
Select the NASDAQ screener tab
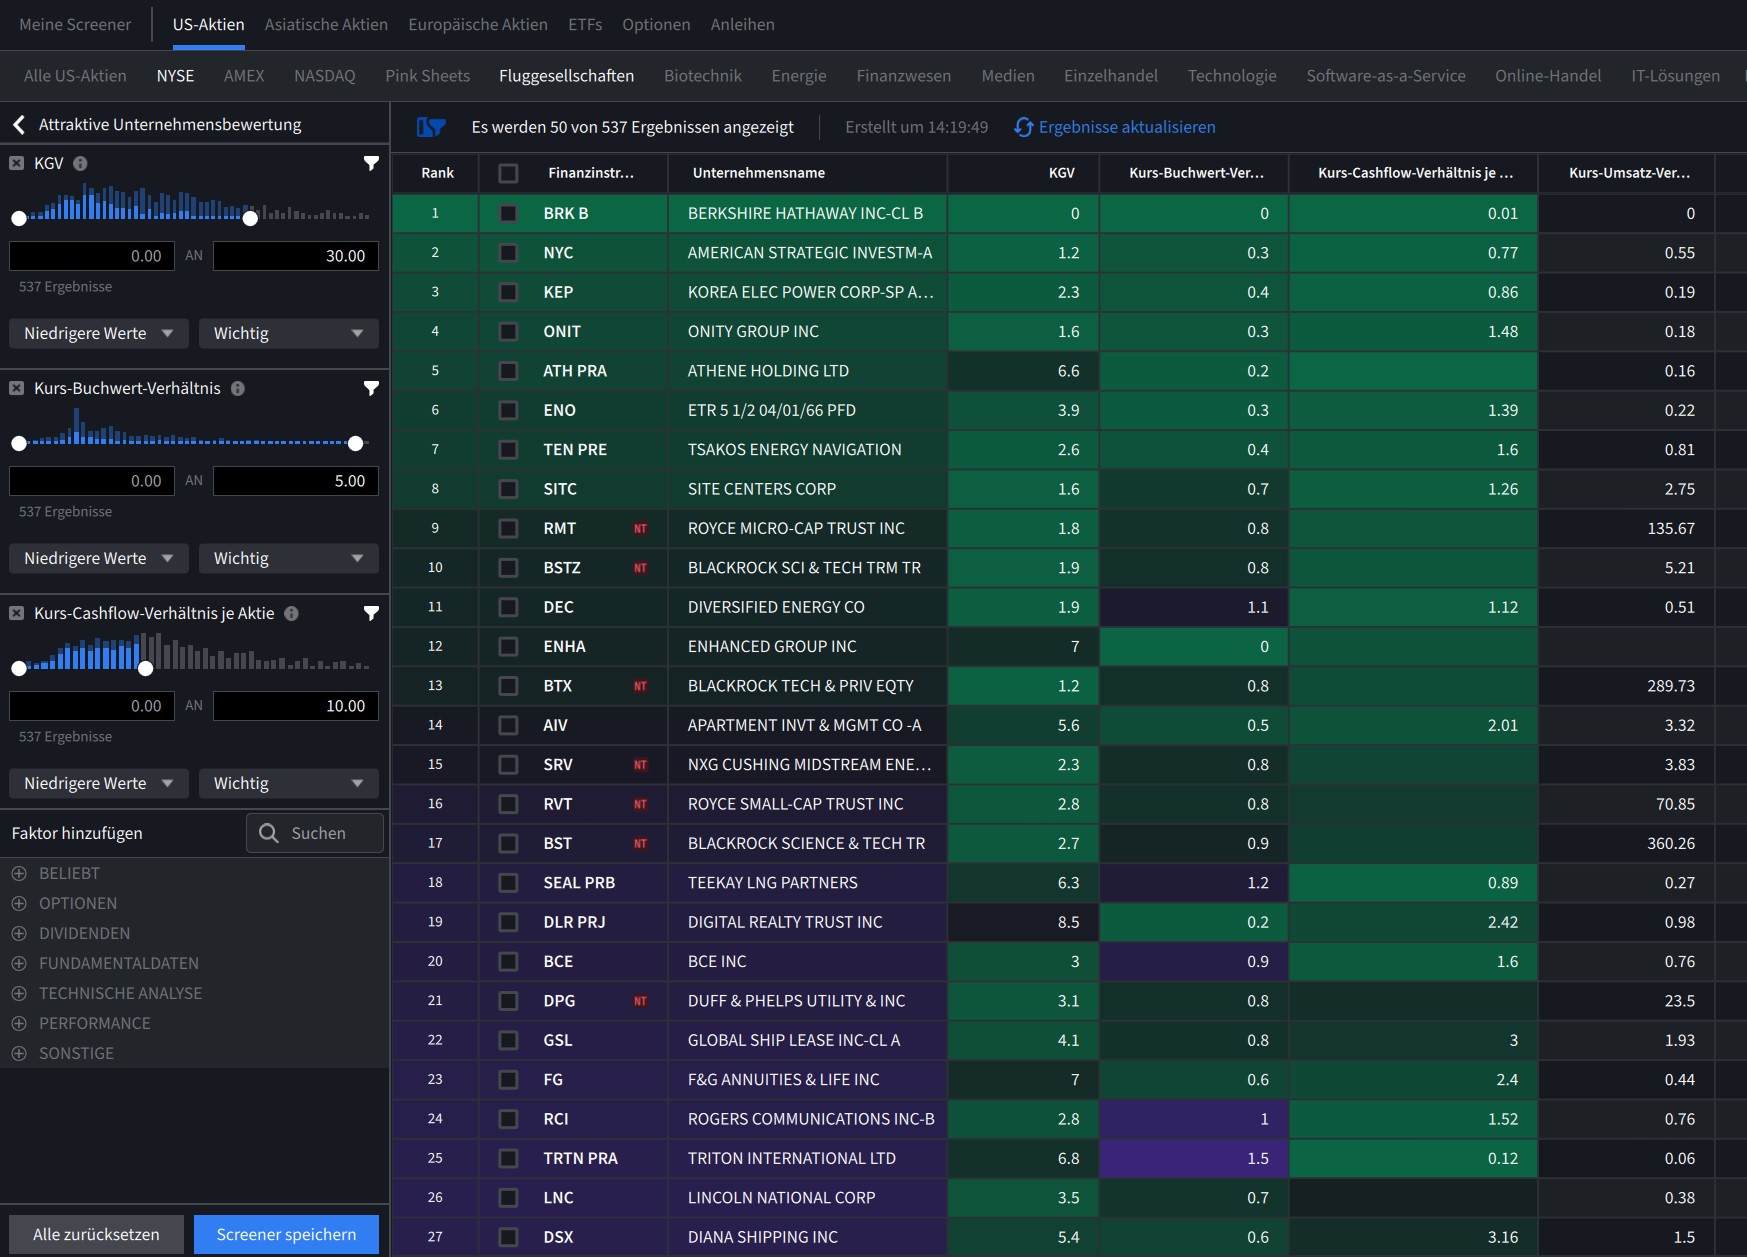click(x=325, y=76)
